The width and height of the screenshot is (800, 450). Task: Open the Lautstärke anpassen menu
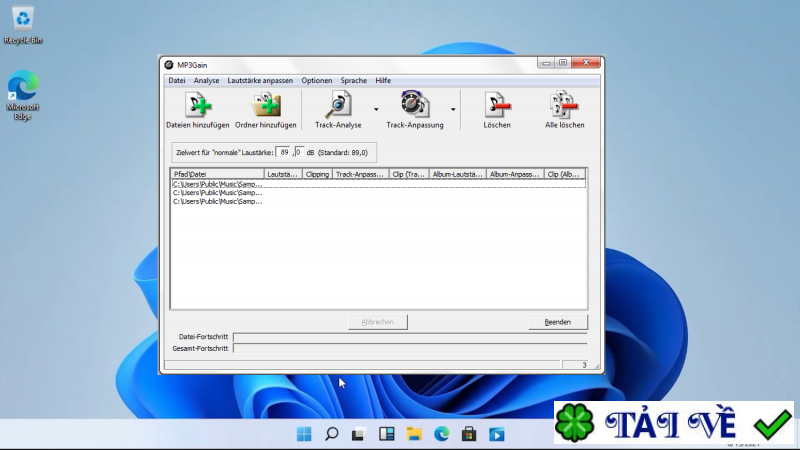[x=260, y=80]
